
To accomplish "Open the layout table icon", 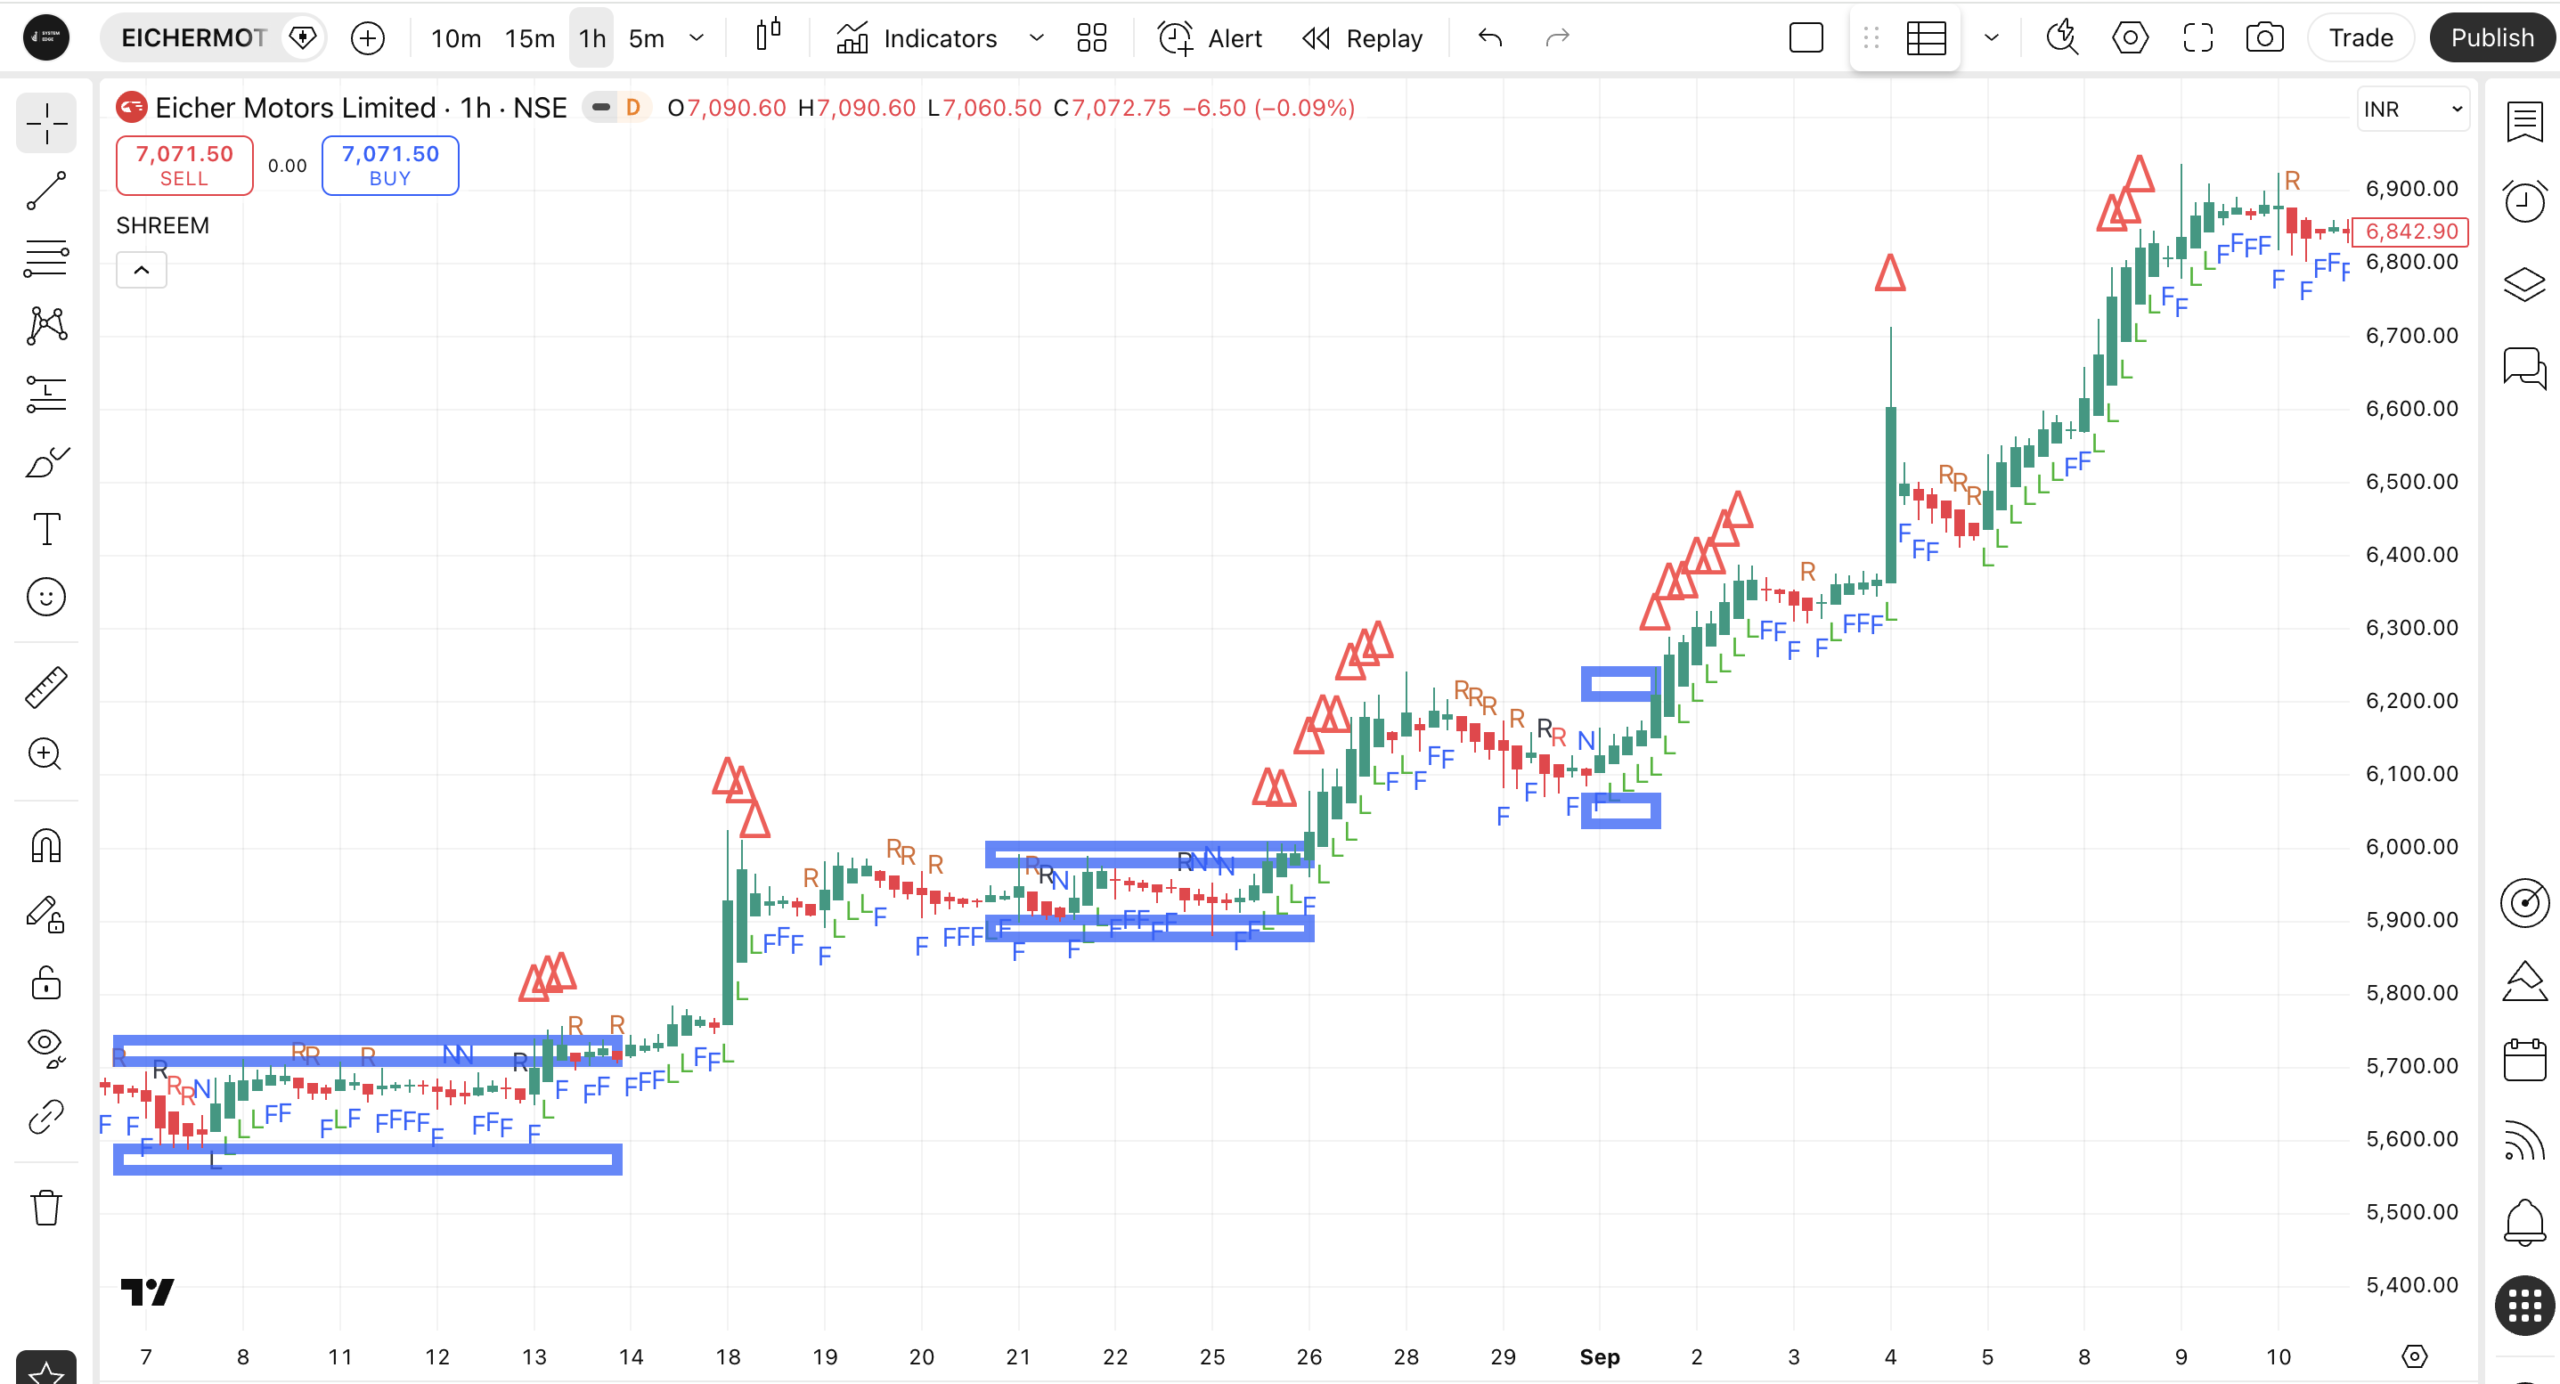I will pos(1926,38).
